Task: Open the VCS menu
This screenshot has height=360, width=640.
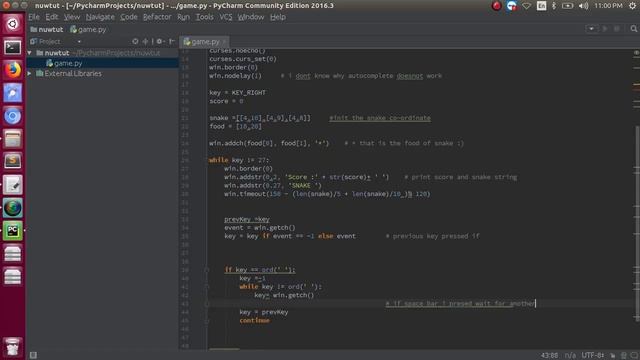Action: (226, 17)
